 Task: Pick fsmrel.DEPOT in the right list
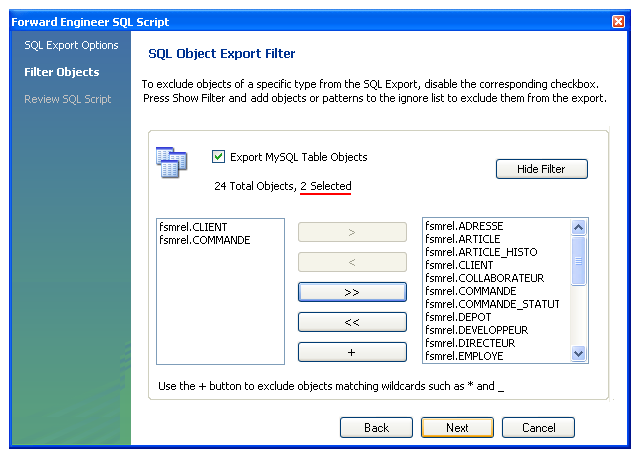click(458, 317)
